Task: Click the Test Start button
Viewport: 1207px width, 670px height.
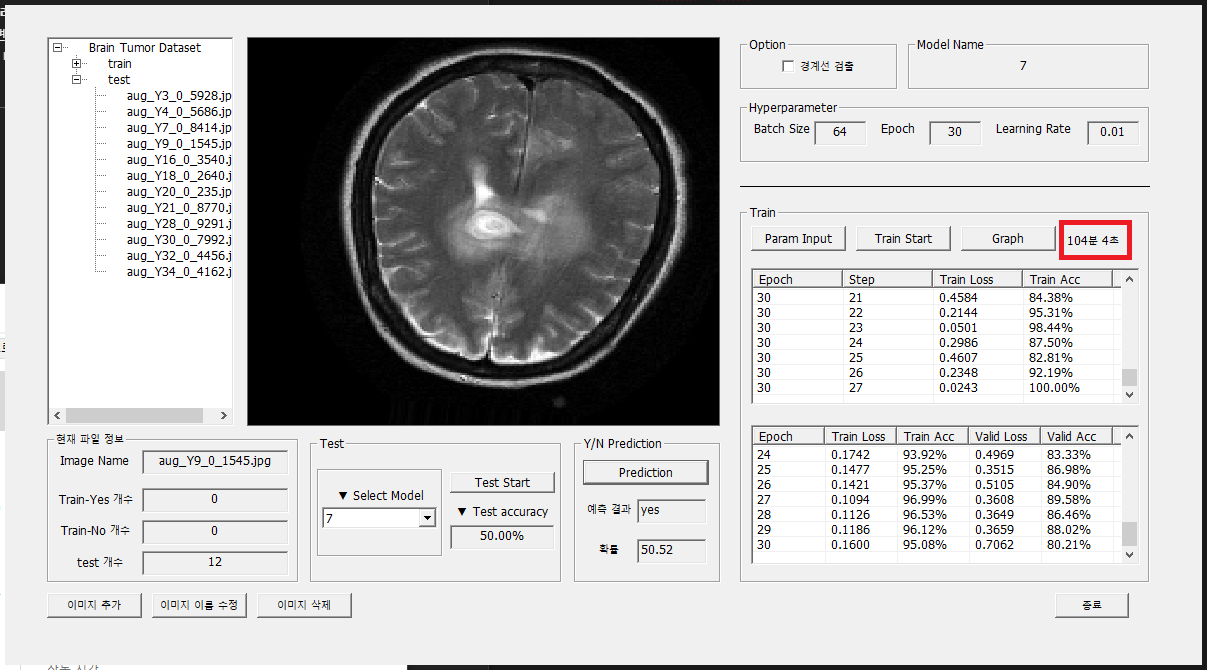Action: tap(502, 482)
